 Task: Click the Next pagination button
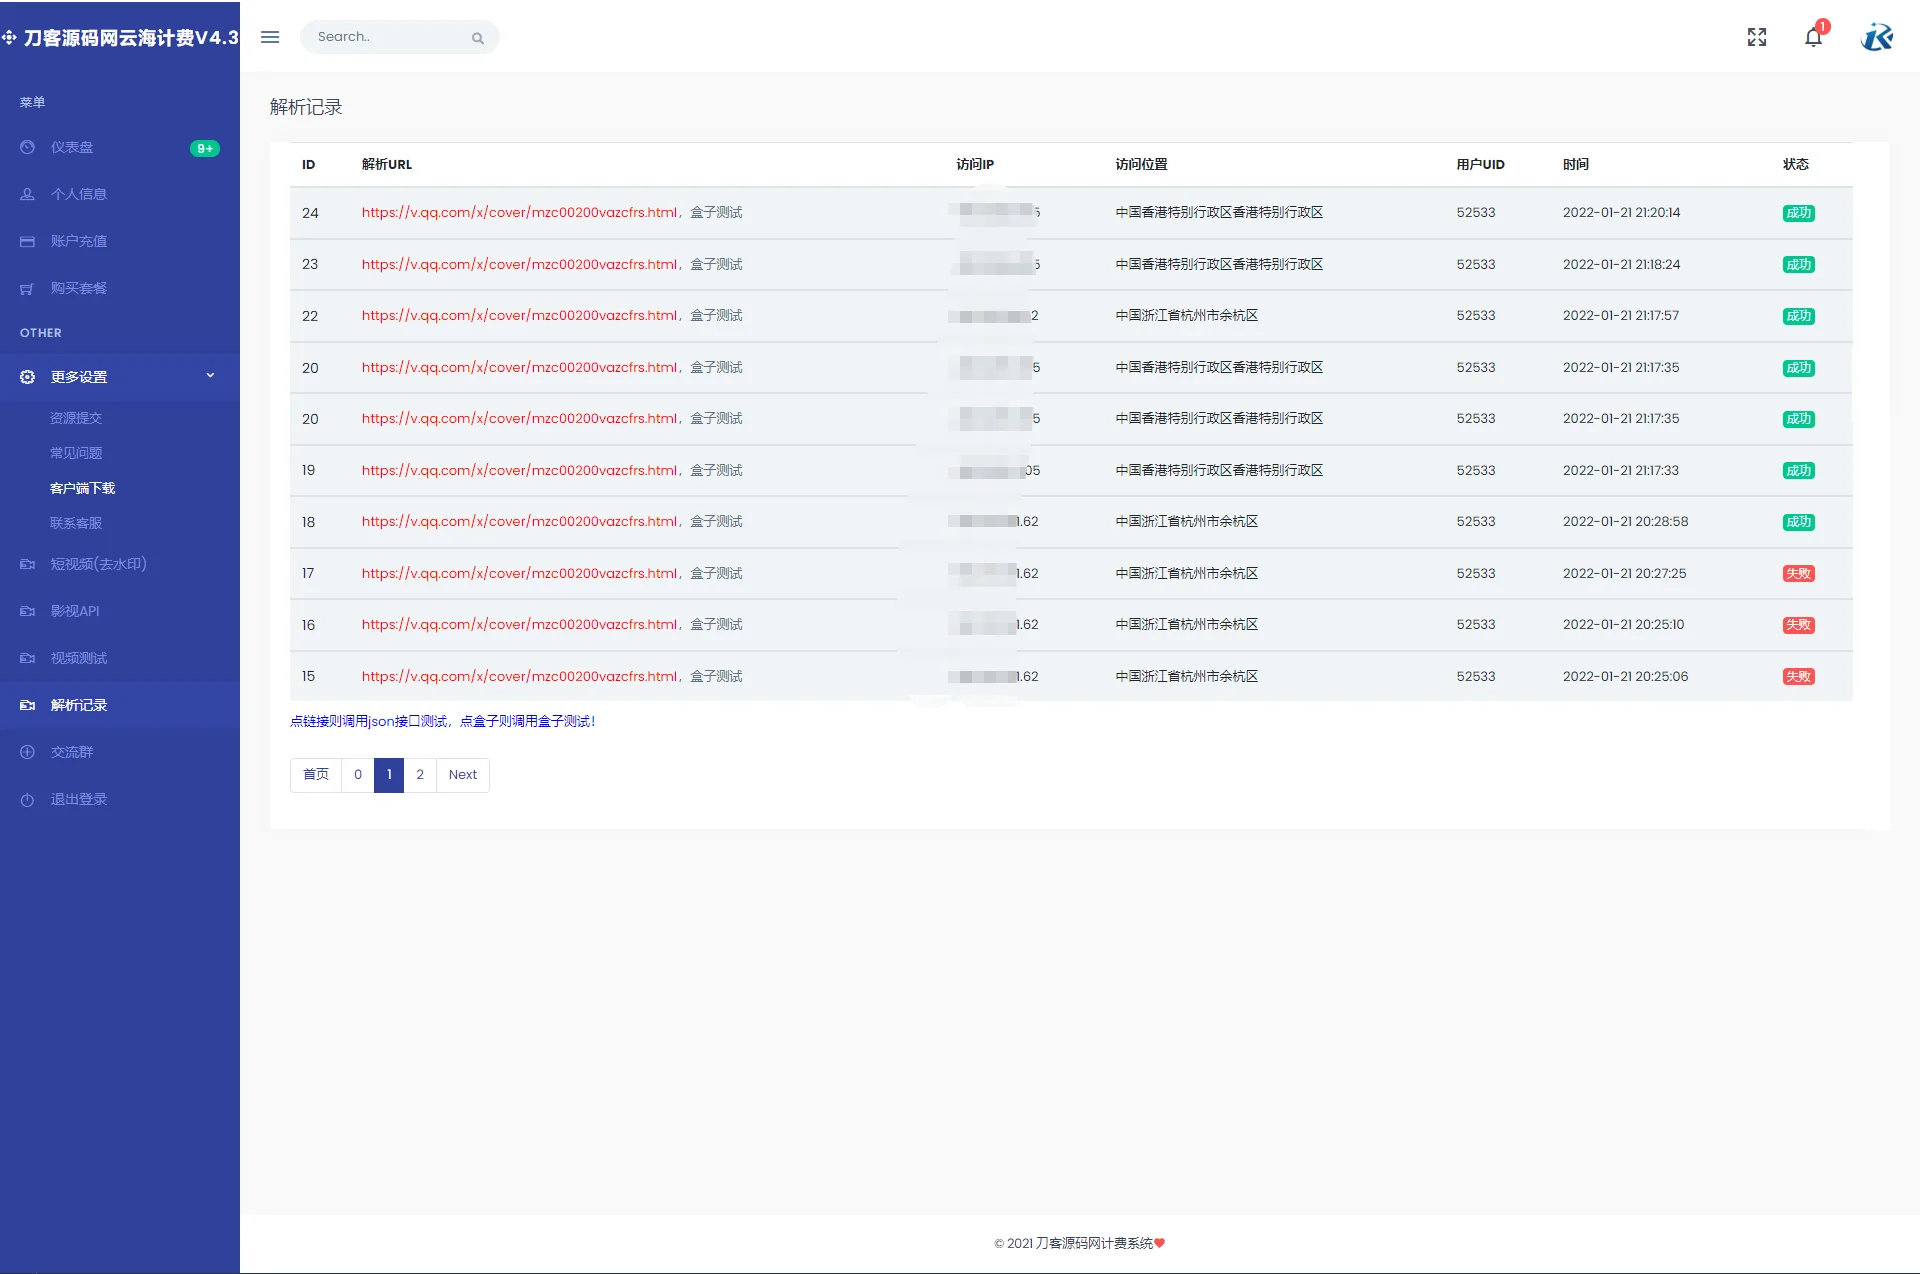[462, 775]
